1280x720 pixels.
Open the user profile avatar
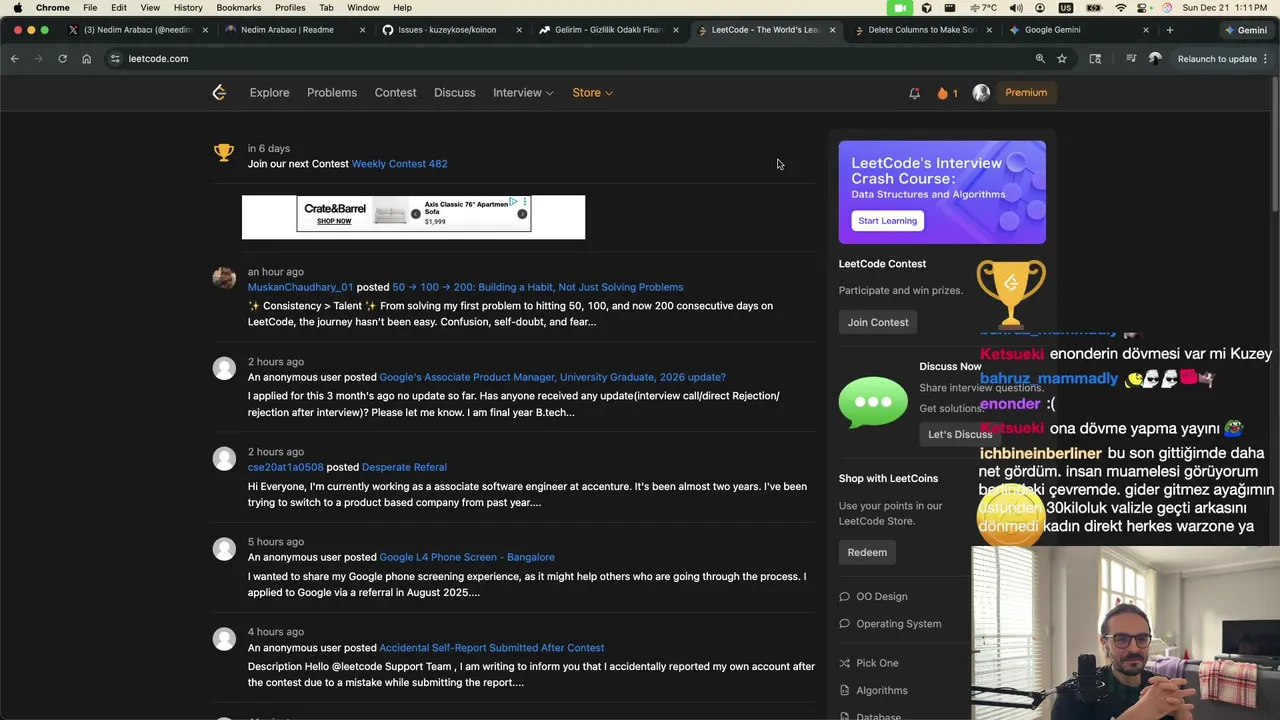981,93
